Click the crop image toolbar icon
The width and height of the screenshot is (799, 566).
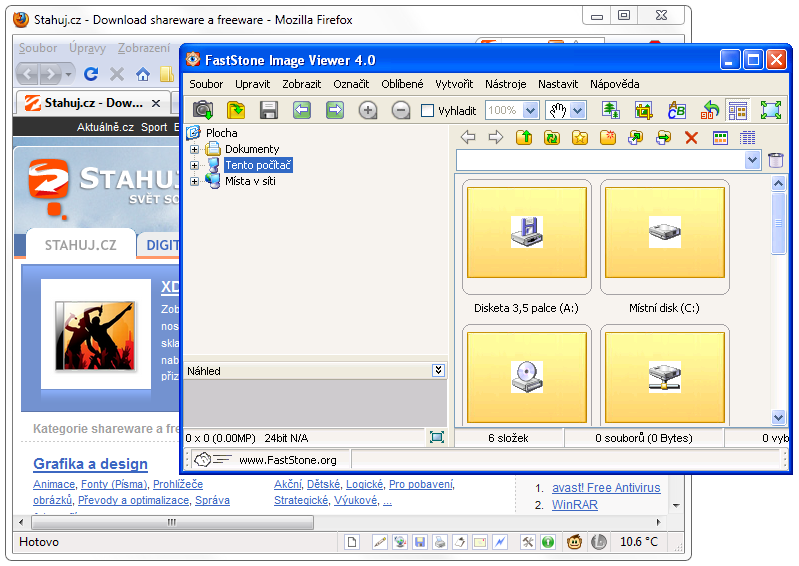[643, 110]
